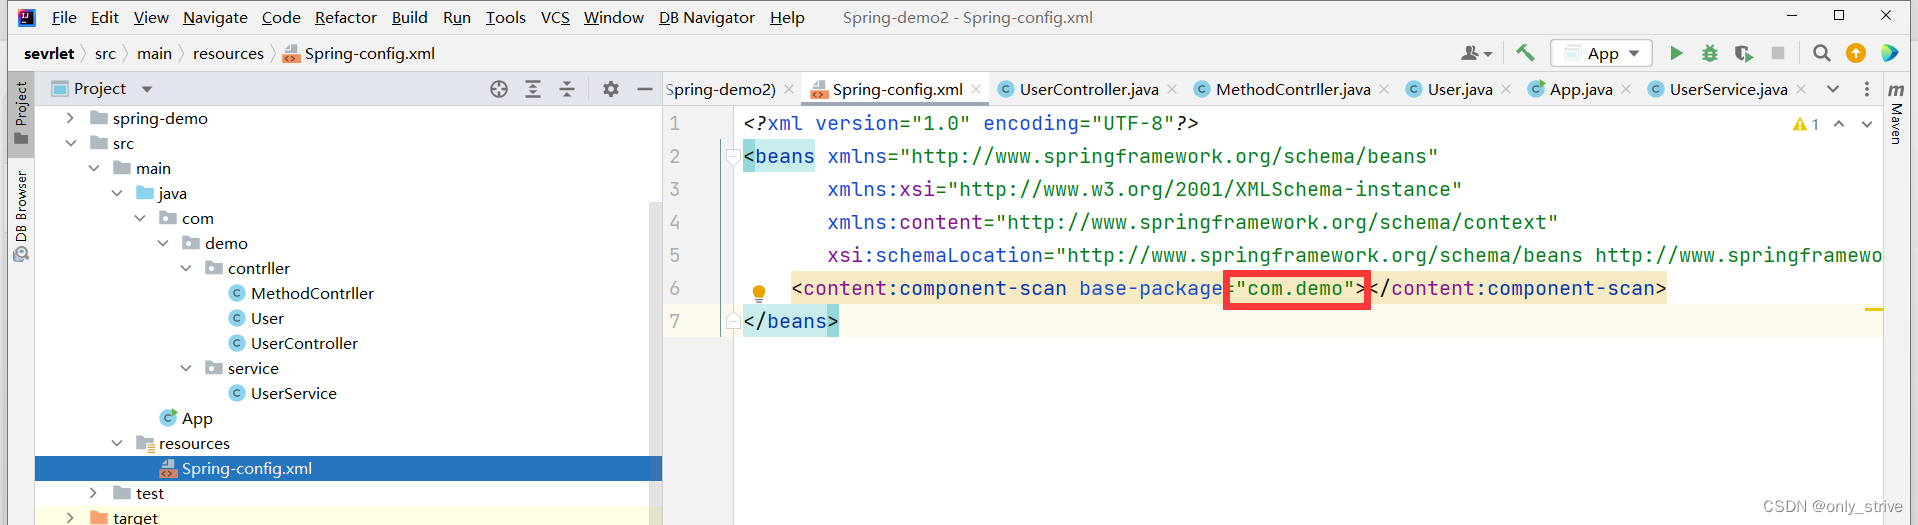The height and width of the screenshot is (525, 1918).
Task: Collapse the service package
Action: click(x=185, y=368)
